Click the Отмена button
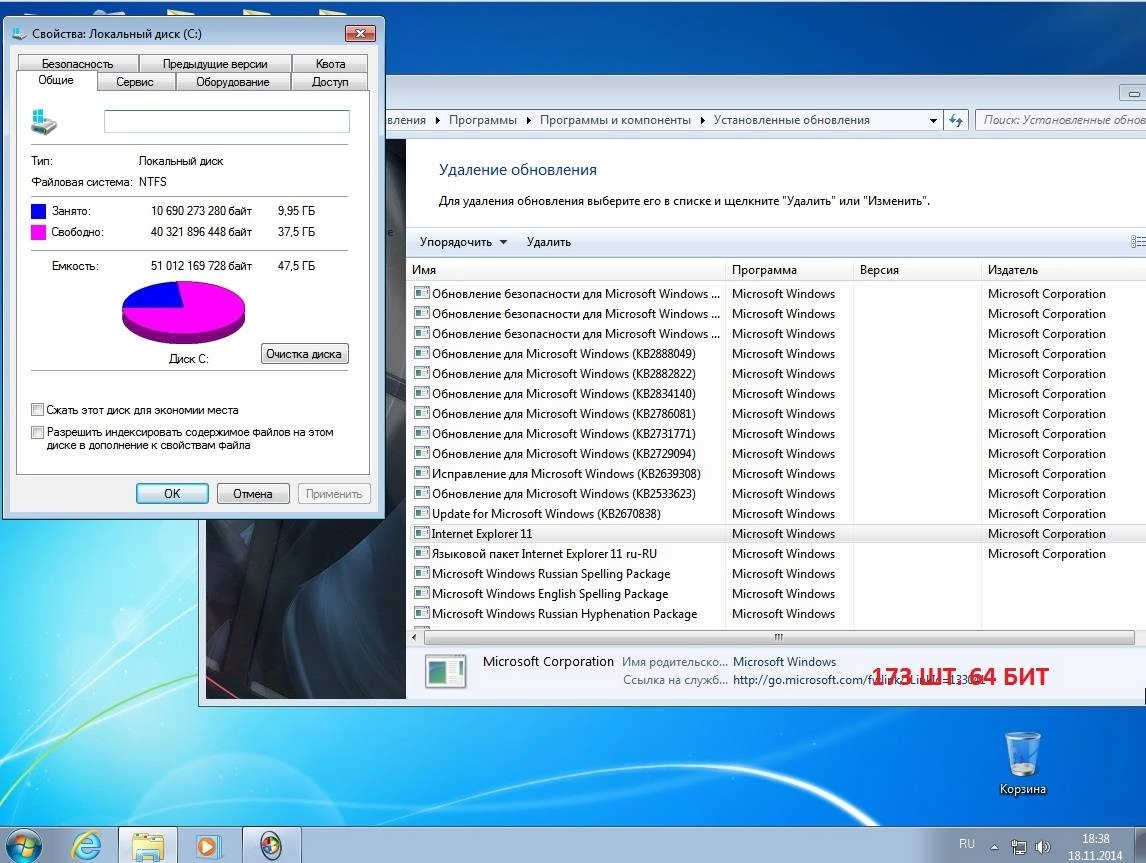Image resolution: width=1146 pixels, height=863 pixels. click(253, 493)
